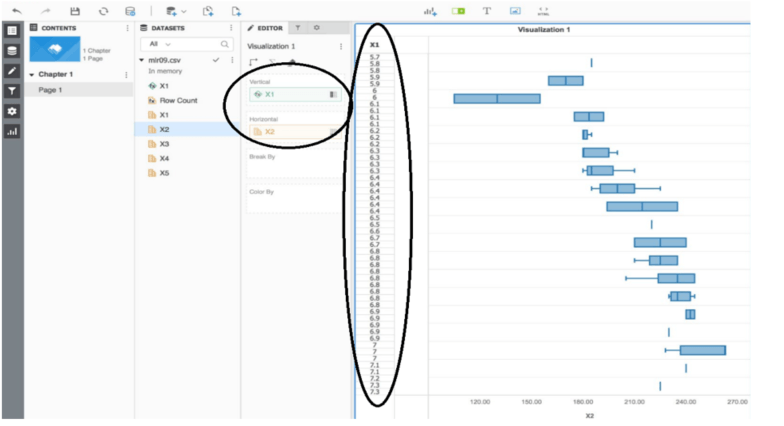Select the Row Count metric
Image resolution: width=784 pixels, height=426 pixels.
click(178, 101)
